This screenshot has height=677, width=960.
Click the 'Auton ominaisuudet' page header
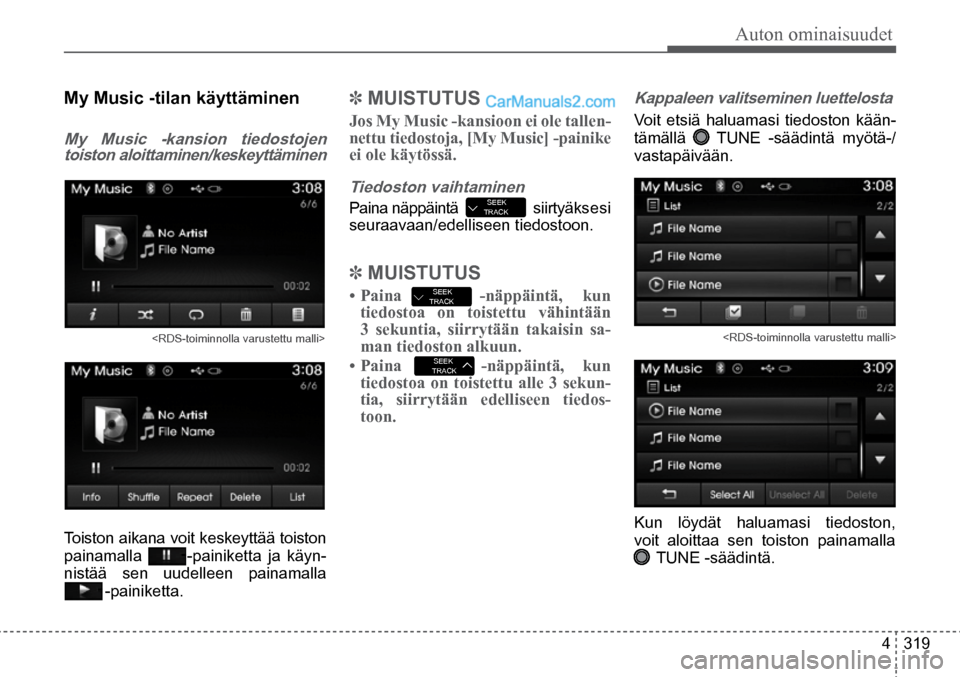pos(814,34)
